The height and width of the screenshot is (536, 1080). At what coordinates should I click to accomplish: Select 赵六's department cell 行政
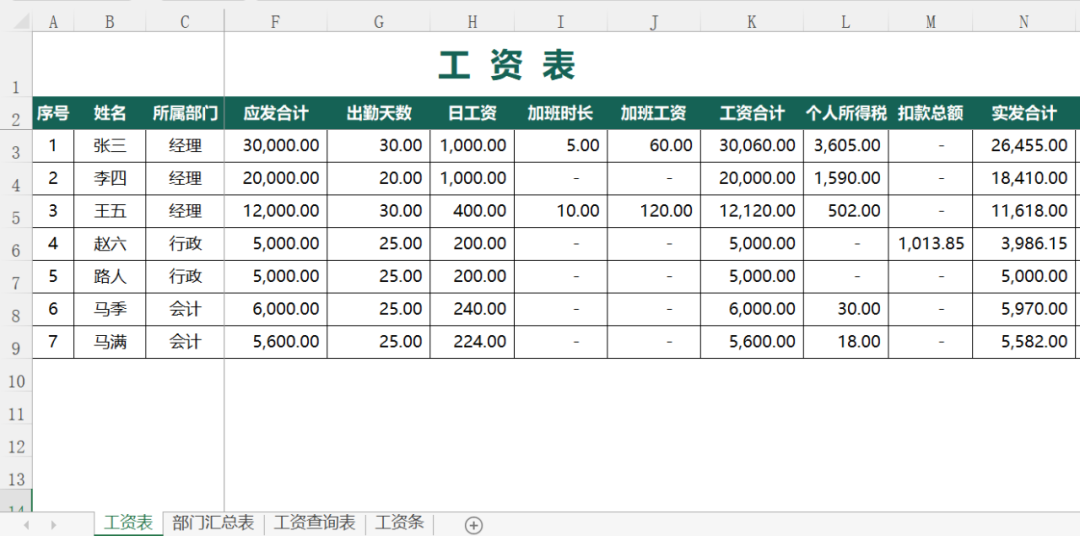(x=185, y=243)
